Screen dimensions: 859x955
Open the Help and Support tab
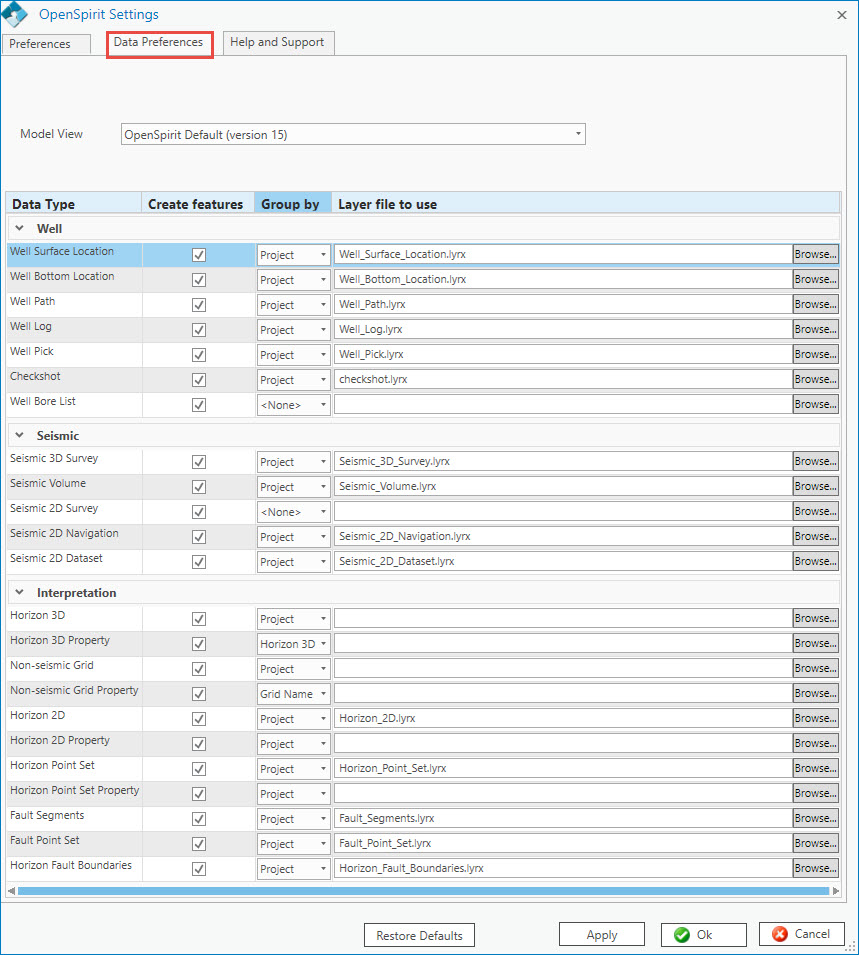(x=278, y=43)
